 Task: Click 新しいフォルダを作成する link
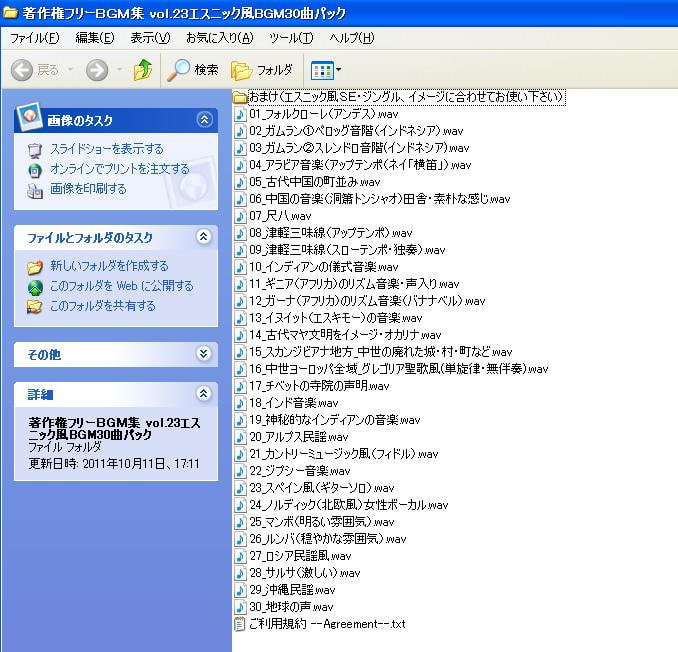pos(109,265)
